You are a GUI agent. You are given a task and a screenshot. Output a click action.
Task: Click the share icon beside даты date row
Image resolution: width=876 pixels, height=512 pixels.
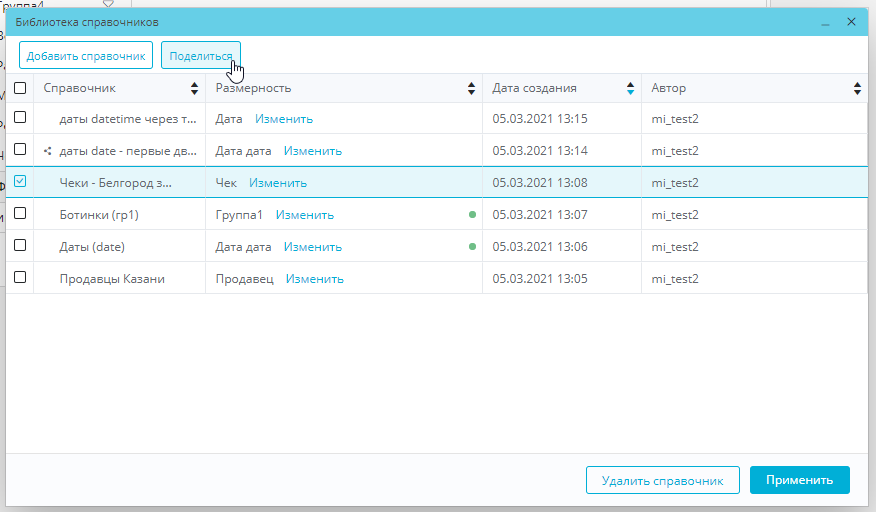coord(48,151)
